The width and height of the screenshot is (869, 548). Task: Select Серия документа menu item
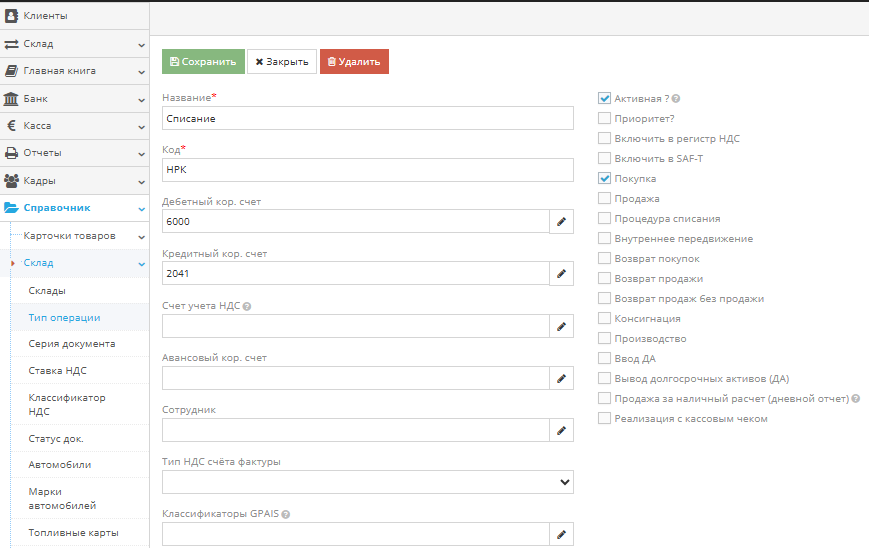click(71, 343)
